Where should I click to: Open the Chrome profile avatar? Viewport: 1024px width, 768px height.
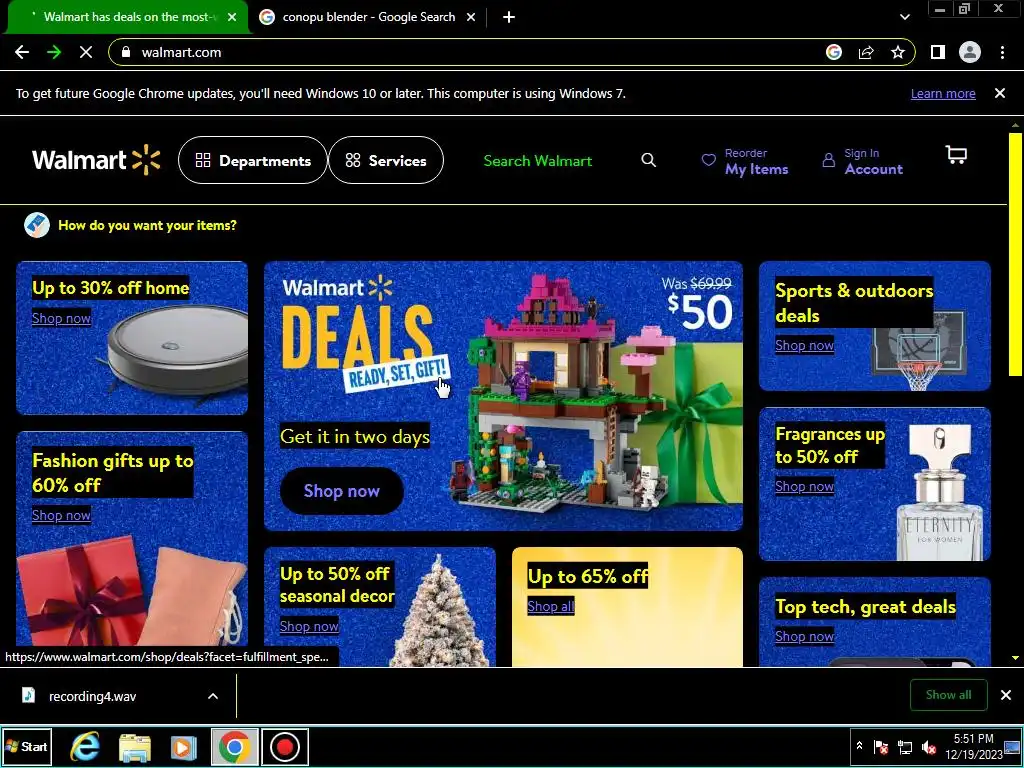[970, 52]
